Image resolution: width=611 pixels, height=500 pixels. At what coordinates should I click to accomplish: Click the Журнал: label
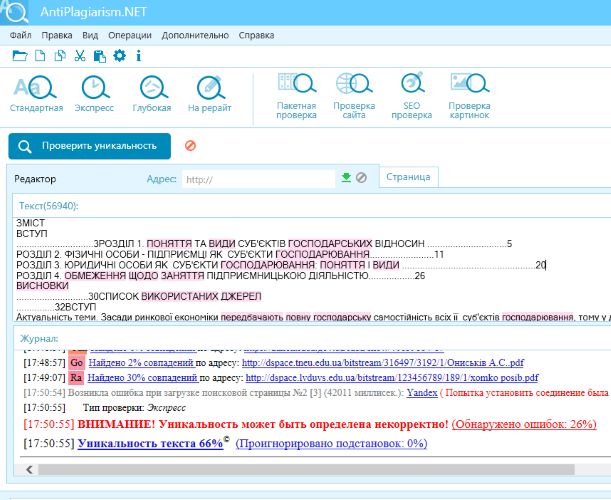[39, 338]
